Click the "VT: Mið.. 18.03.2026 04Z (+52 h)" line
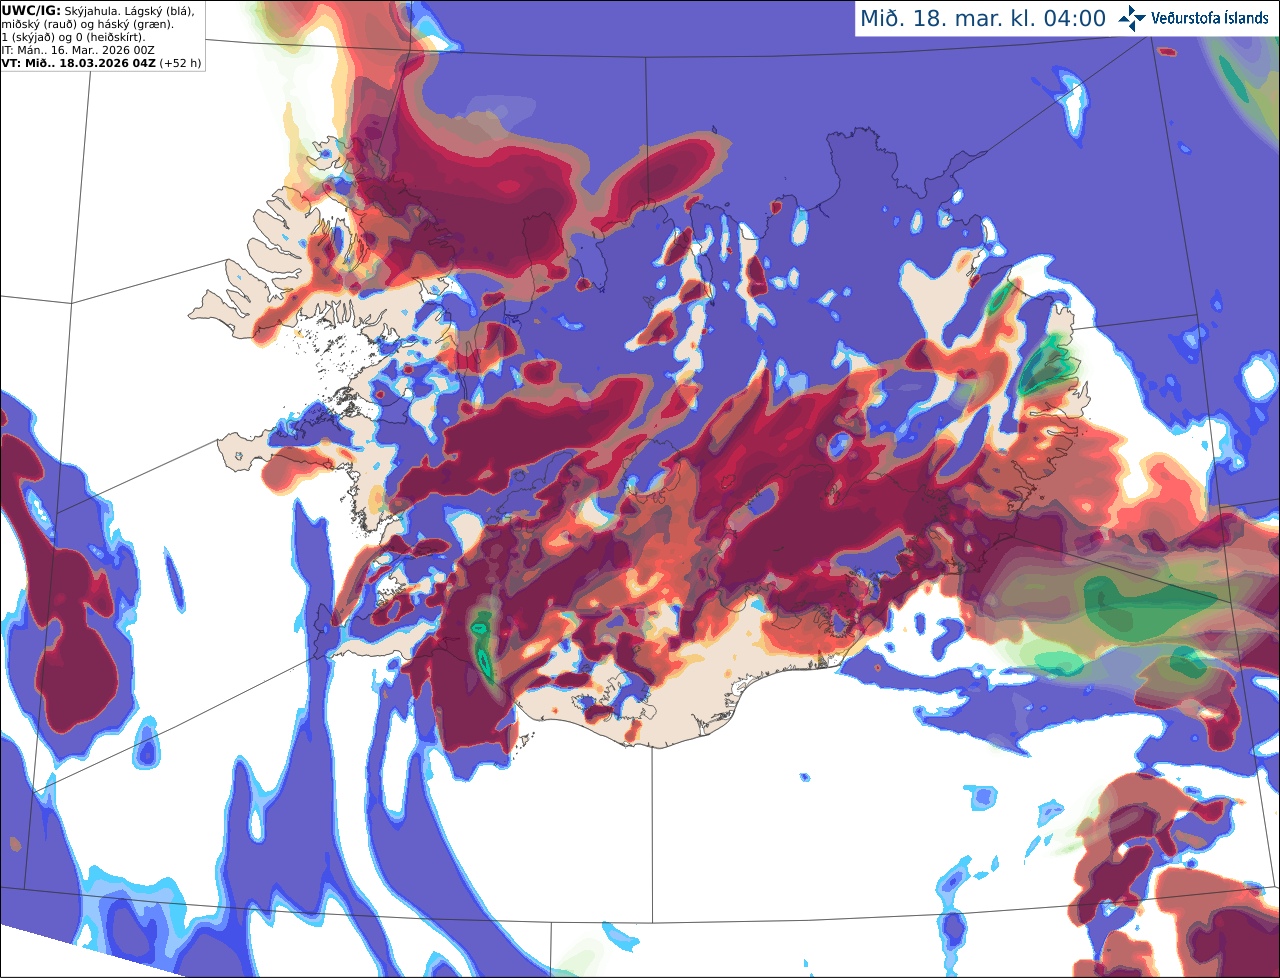This screenshot has width=1280, height=978. 102,63
